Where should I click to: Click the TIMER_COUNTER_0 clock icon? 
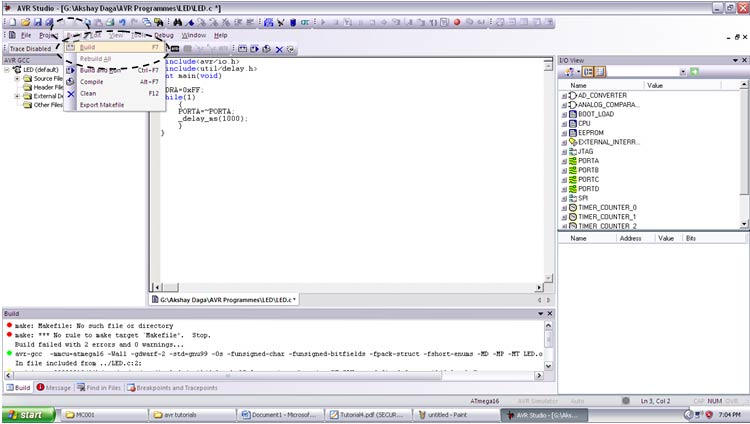[x=573, y=207]
